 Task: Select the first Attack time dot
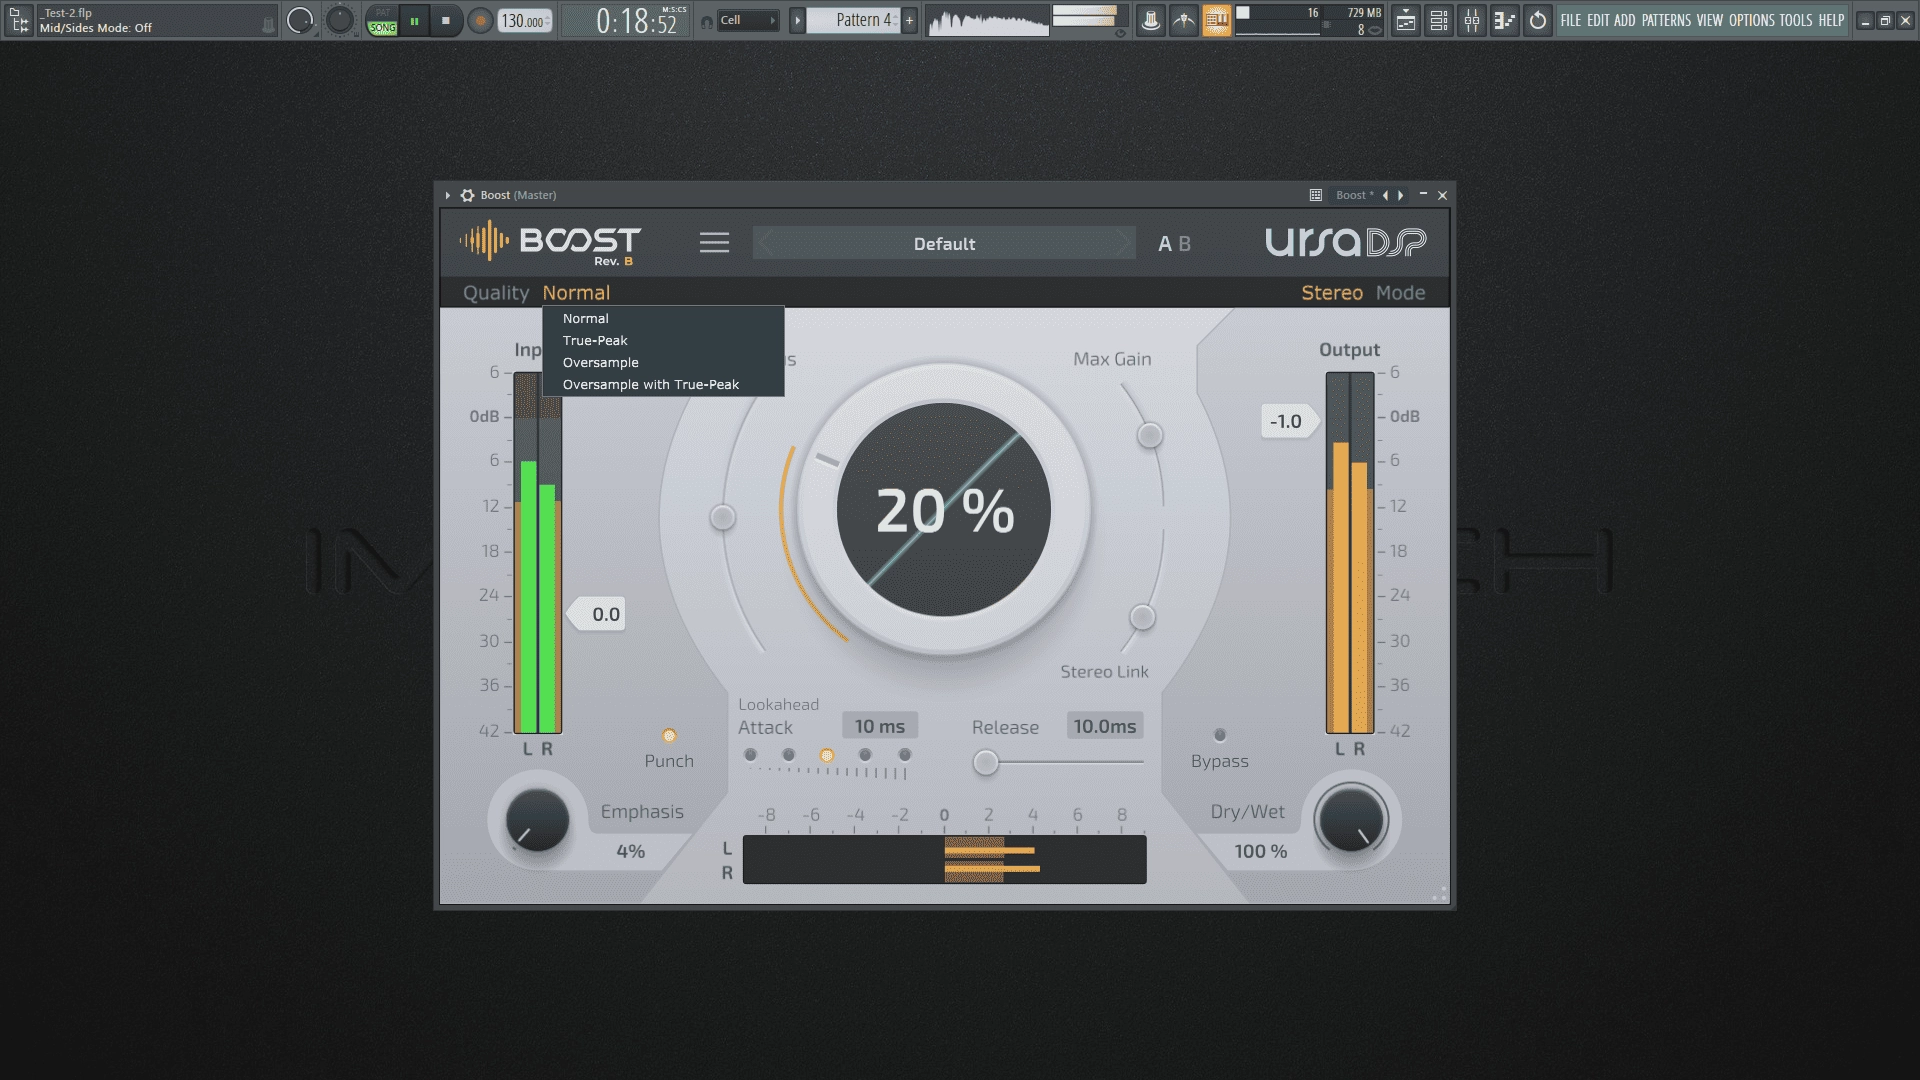(x=750, y=755)
